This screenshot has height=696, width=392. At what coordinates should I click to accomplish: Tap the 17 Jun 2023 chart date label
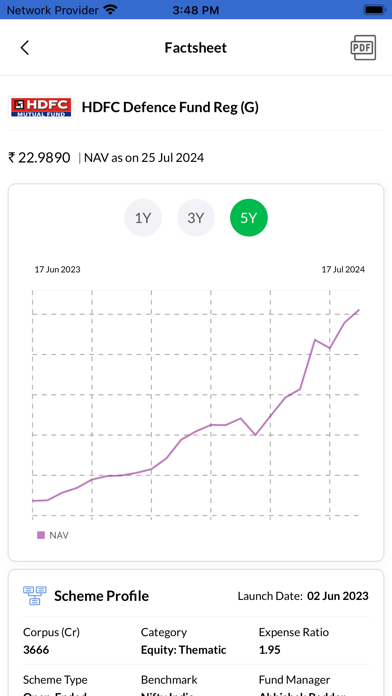click(58, 269)
